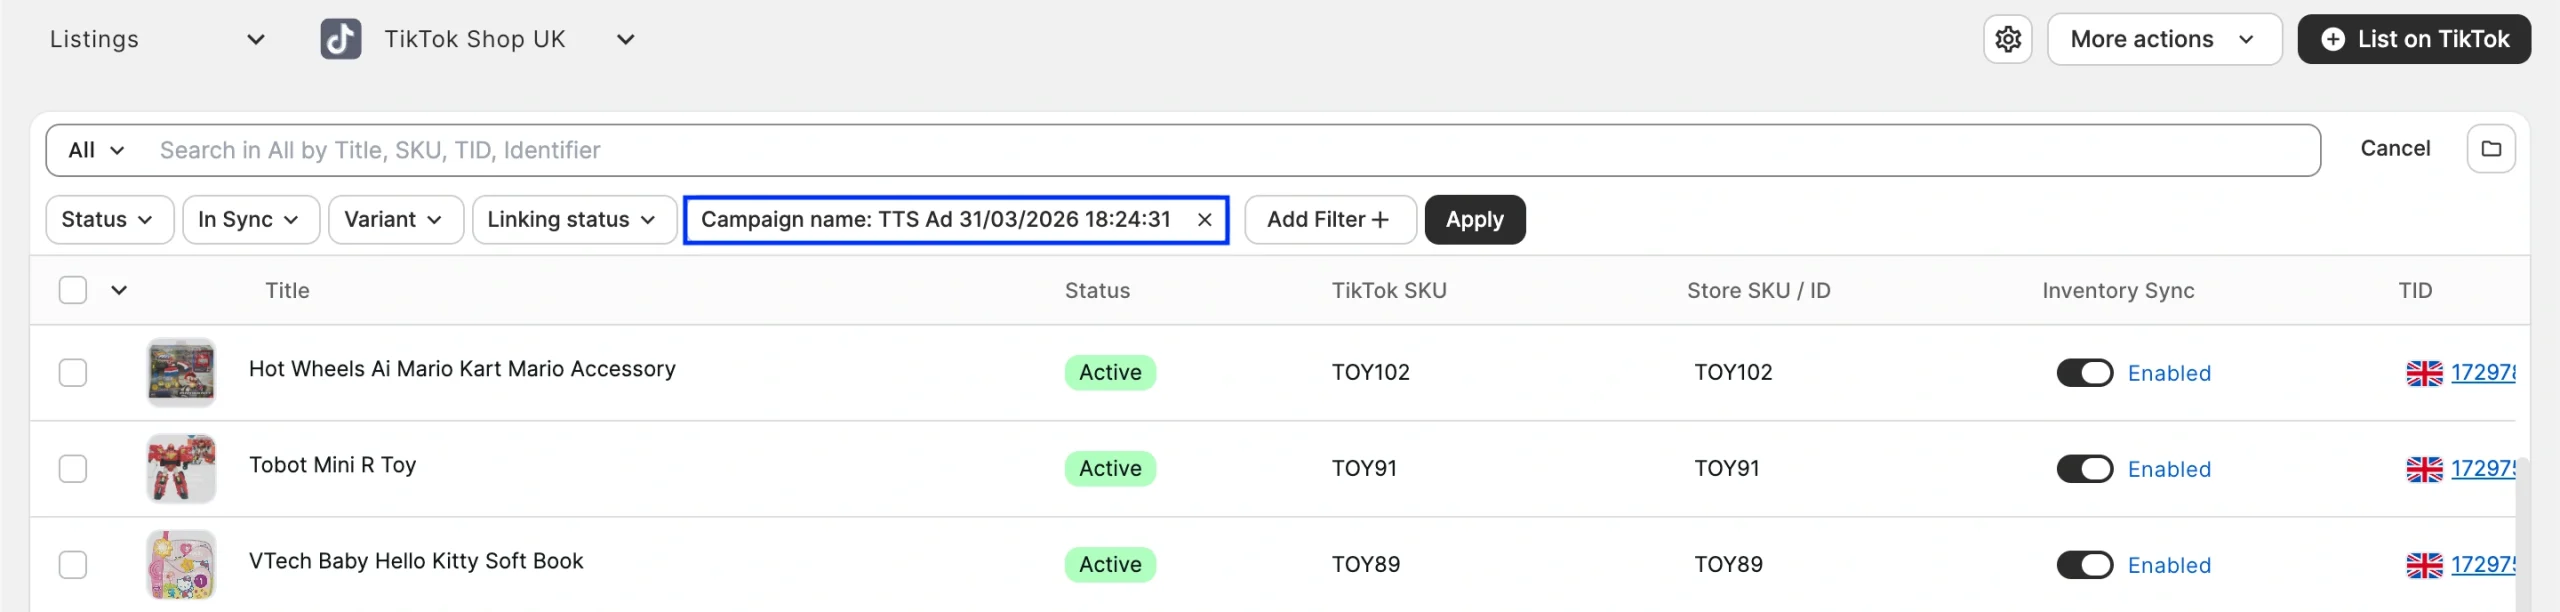Image resolution: width=2560 pixels, height=612 pixels.
Task: Click TikTok SKU cell of Hot Wheels row
Action: tap(1370, 373)
